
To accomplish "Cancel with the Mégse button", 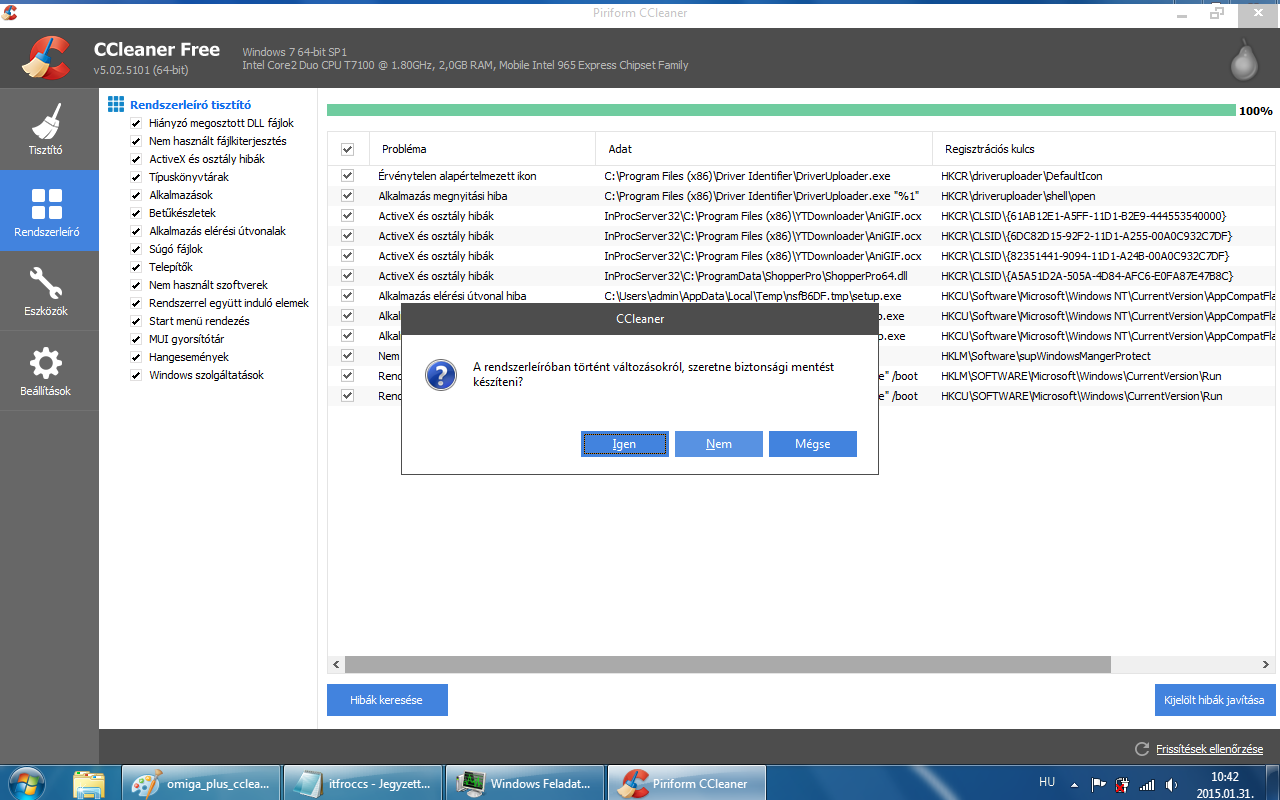I will 812,444.
